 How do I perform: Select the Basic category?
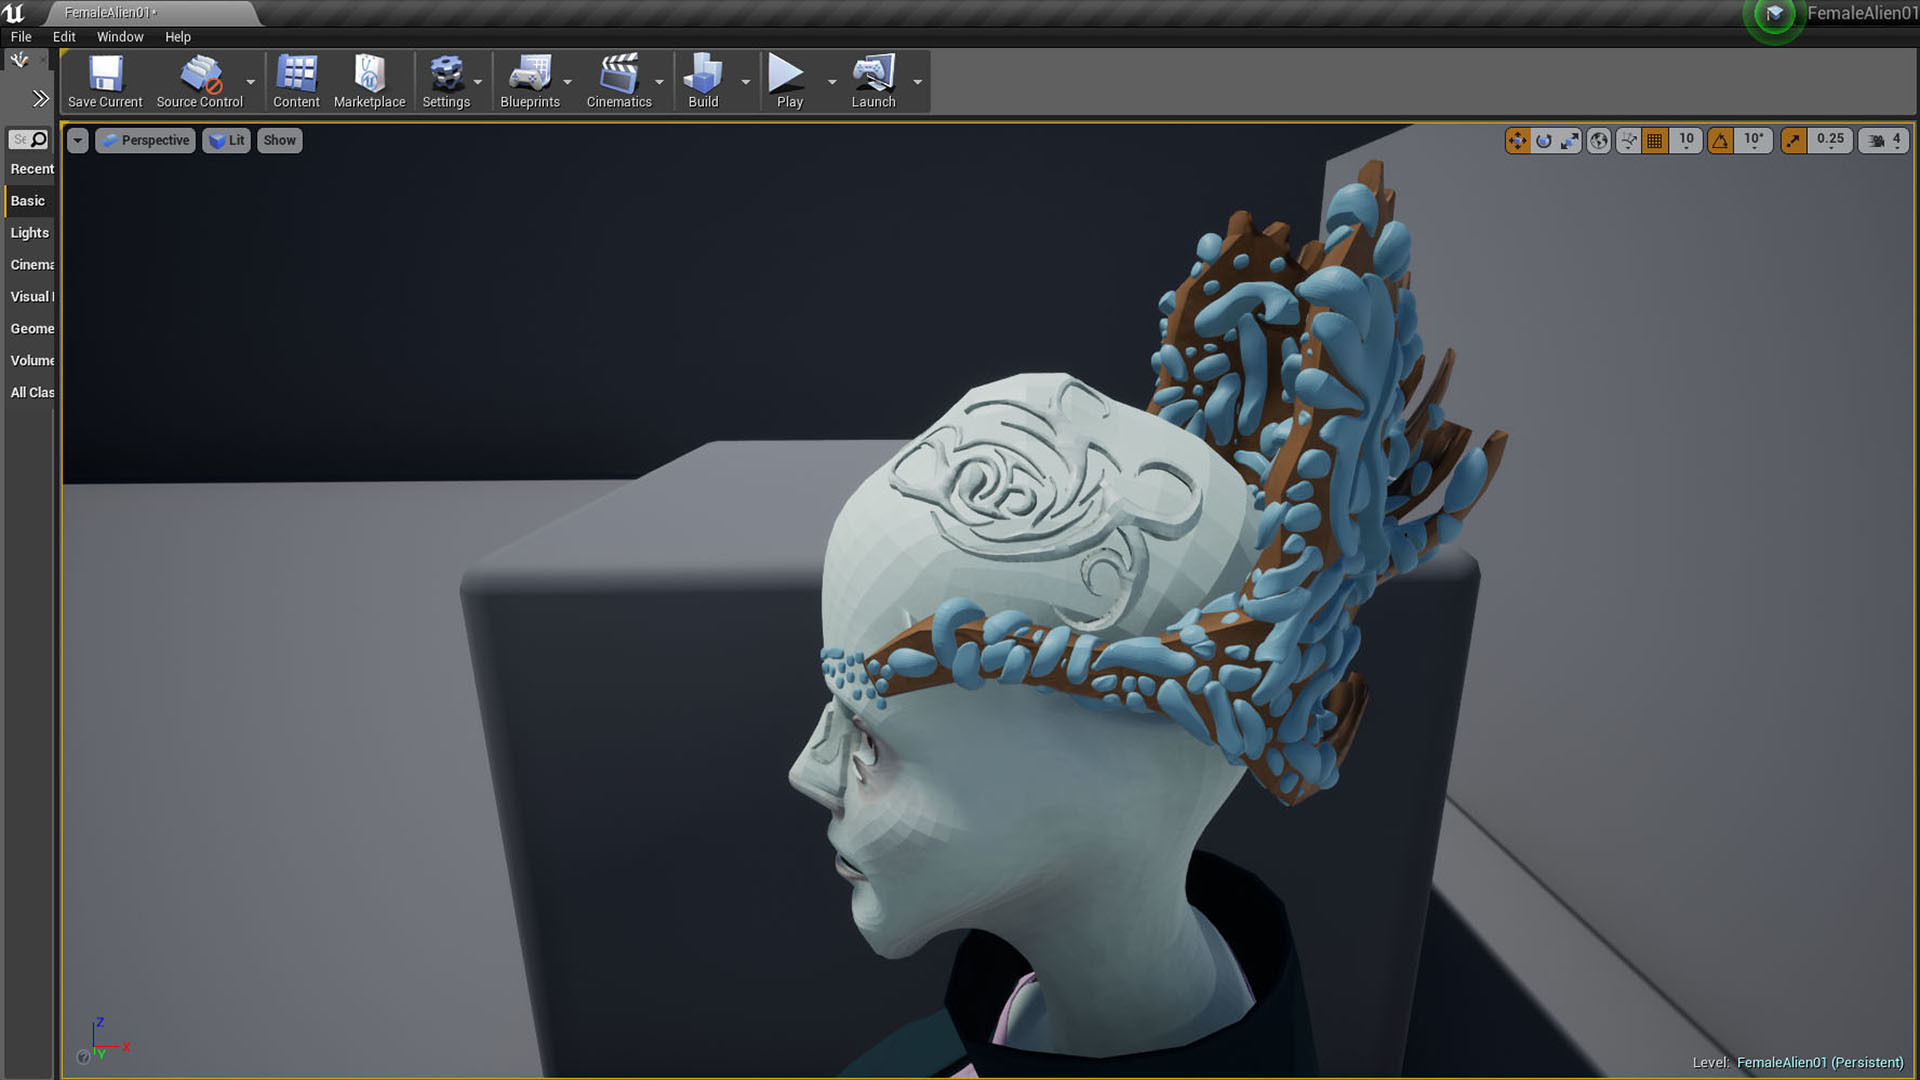(31, 201)
